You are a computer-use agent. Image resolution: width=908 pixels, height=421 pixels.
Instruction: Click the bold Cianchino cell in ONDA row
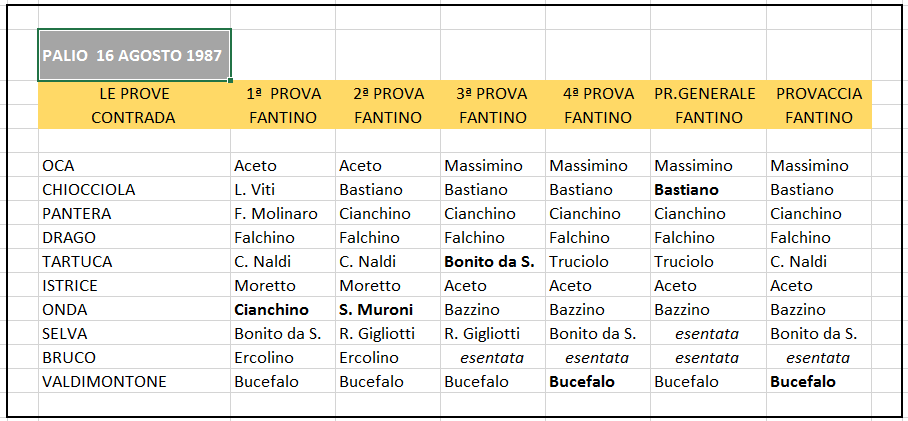tap(283, 310)
